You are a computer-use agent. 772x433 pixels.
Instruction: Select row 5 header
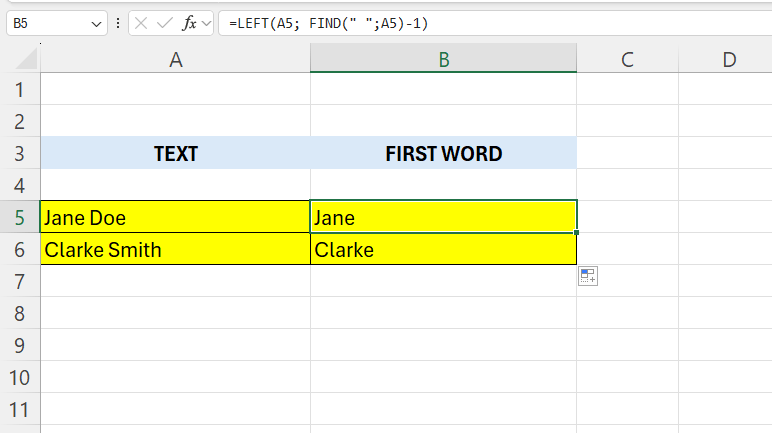20,217
